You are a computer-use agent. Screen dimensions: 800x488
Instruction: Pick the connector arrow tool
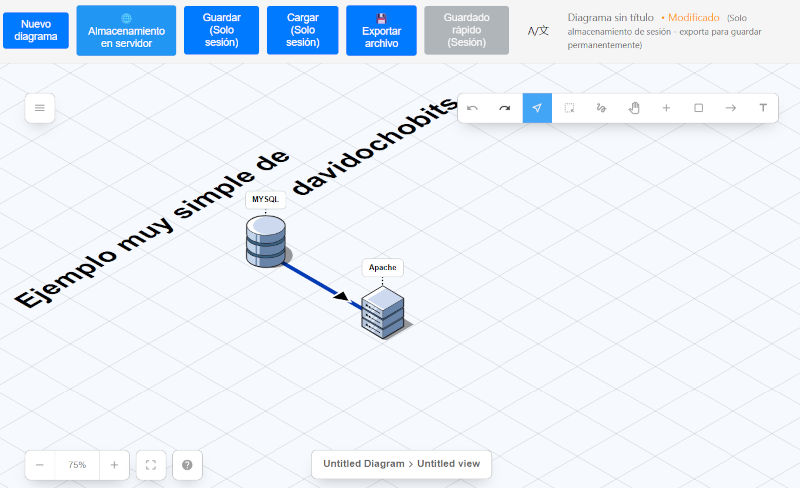tap(731, 108)
